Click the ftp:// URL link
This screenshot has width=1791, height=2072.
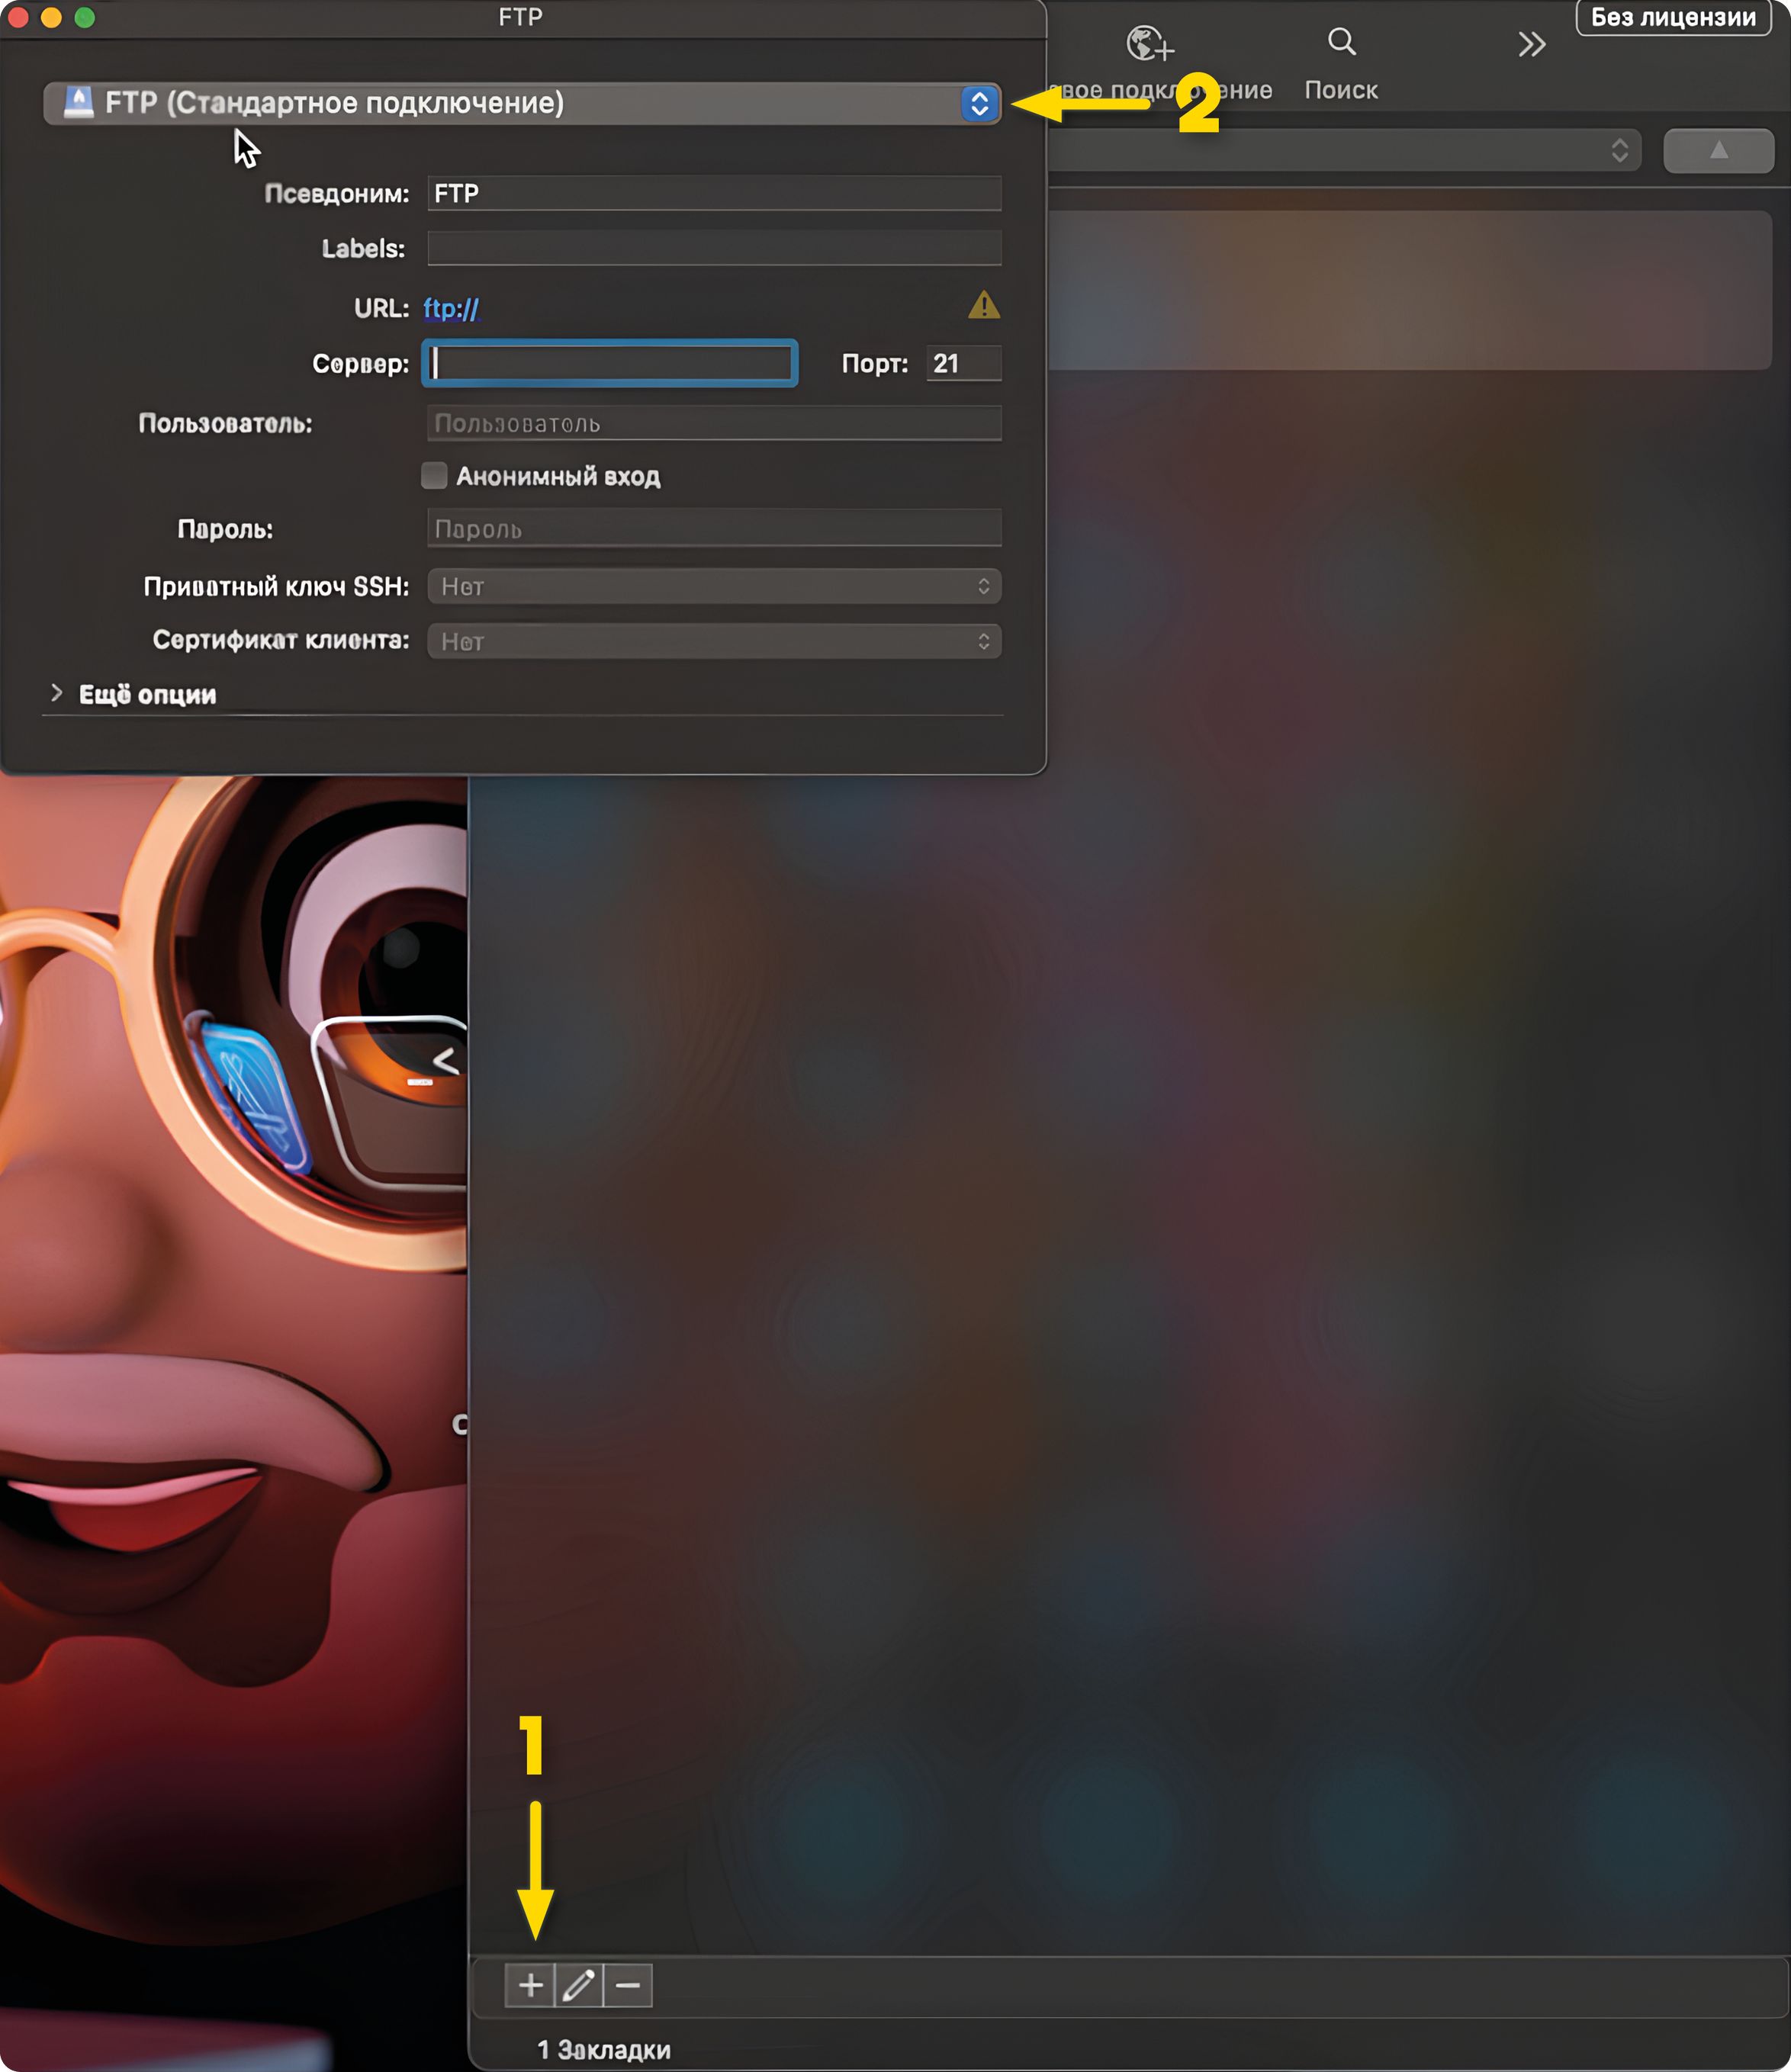tap(451, 309)
